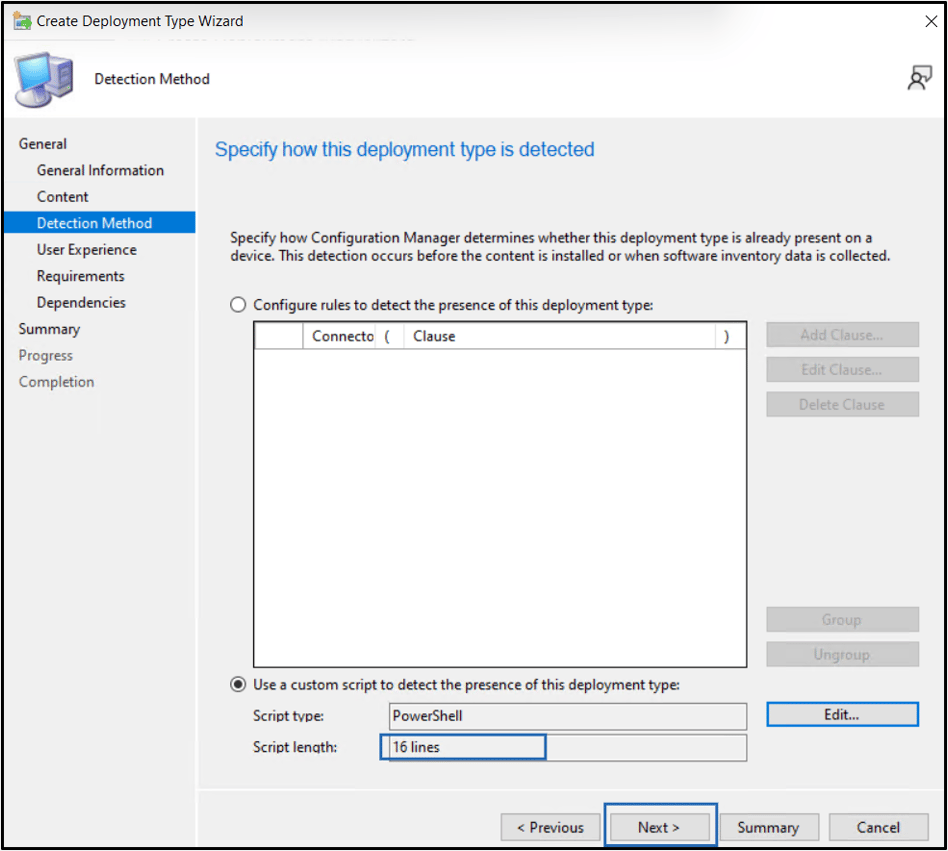948x851 pixels.
Task: Go to Content step in sidebar
Action: coord(62,197)
